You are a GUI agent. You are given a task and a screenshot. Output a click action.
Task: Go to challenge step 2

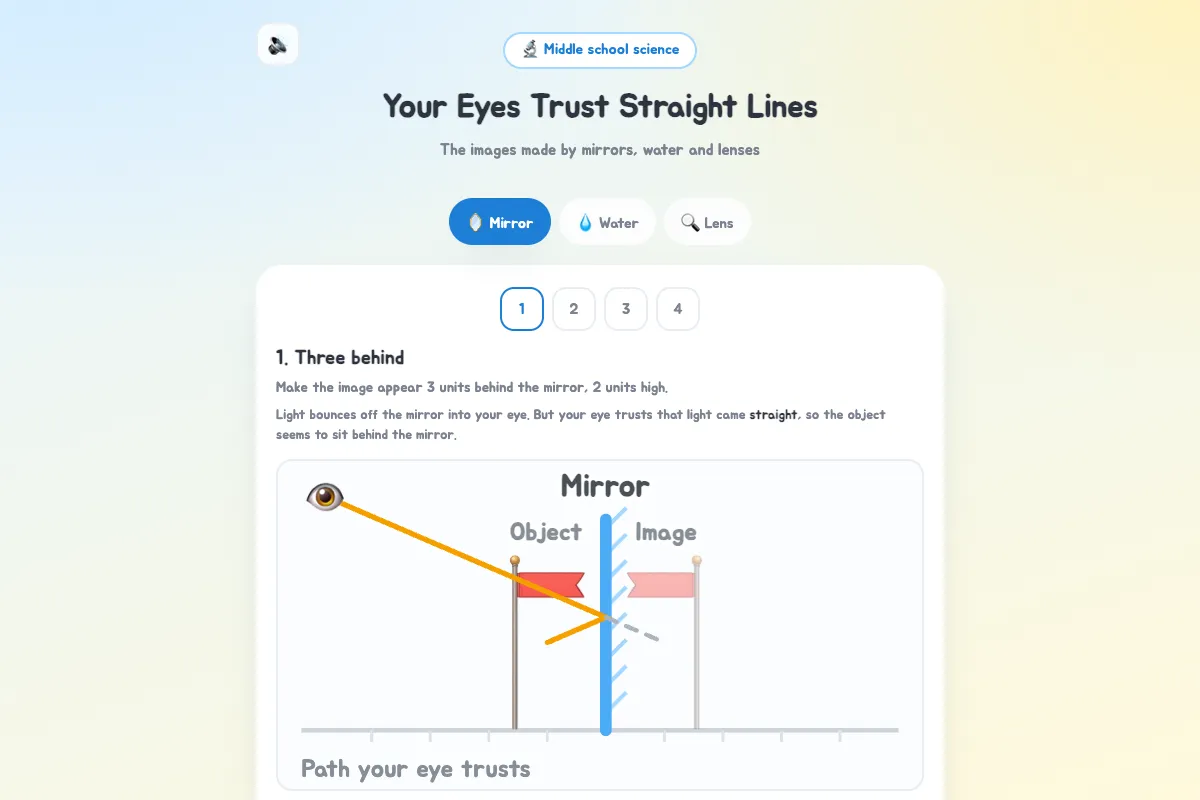click(x=574, y=309)
